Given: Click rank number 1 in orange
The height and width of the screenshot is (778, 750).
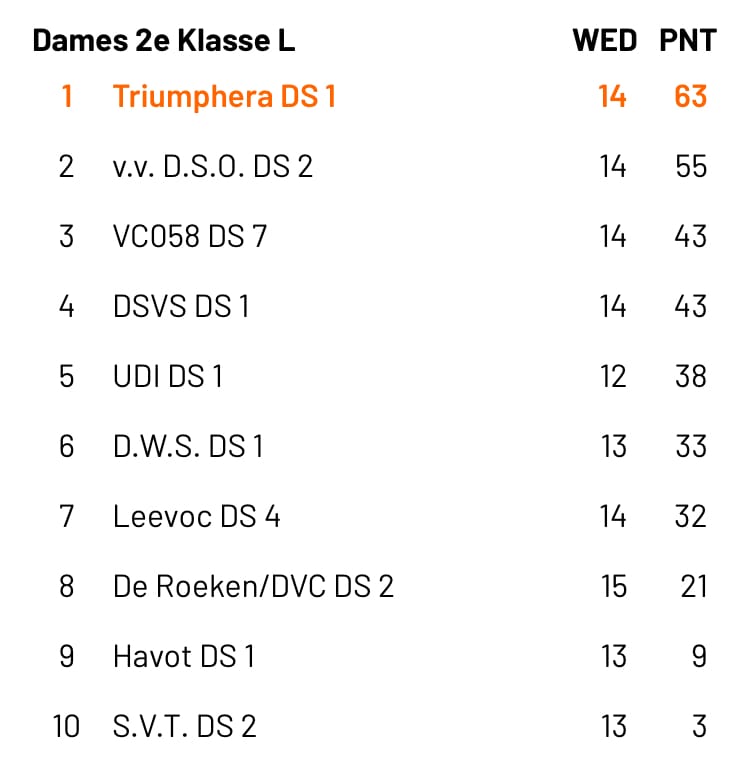Looking at the screenshot, I should (x=67, y=96).
